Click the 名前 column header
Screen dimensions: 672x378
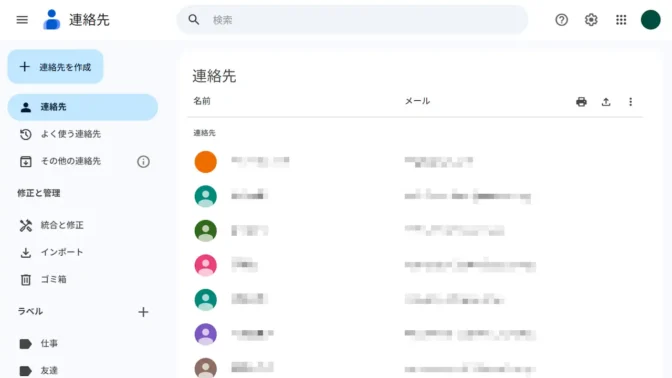pyautogui.click(x=202, y=101)
